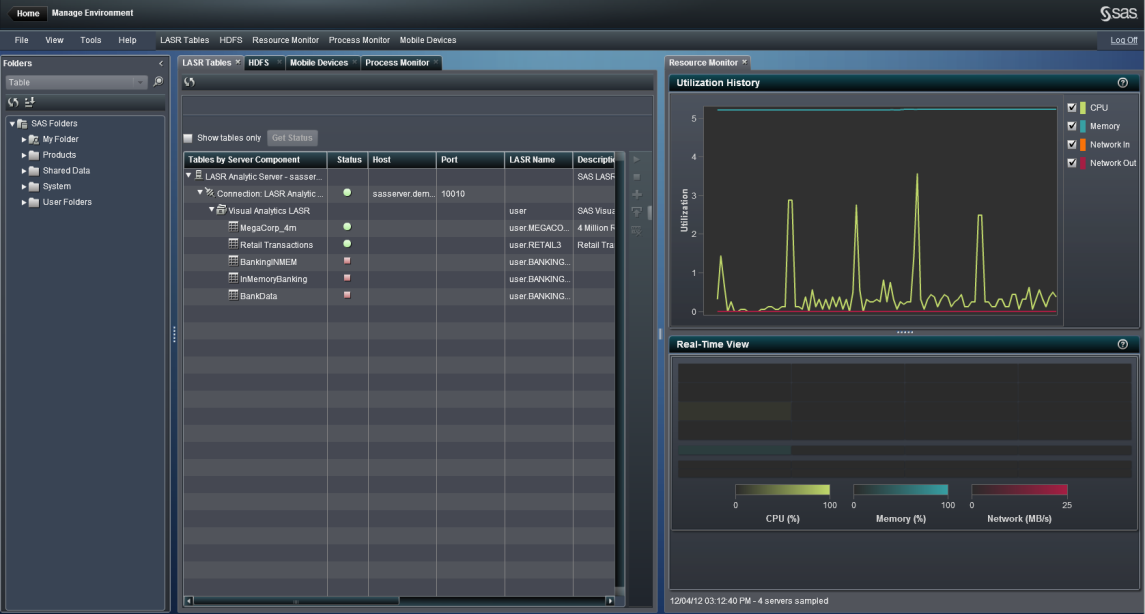1145x614 pixels.
Task: Collapse the Visual Analytics LASR row
Action: pos(212,210)
